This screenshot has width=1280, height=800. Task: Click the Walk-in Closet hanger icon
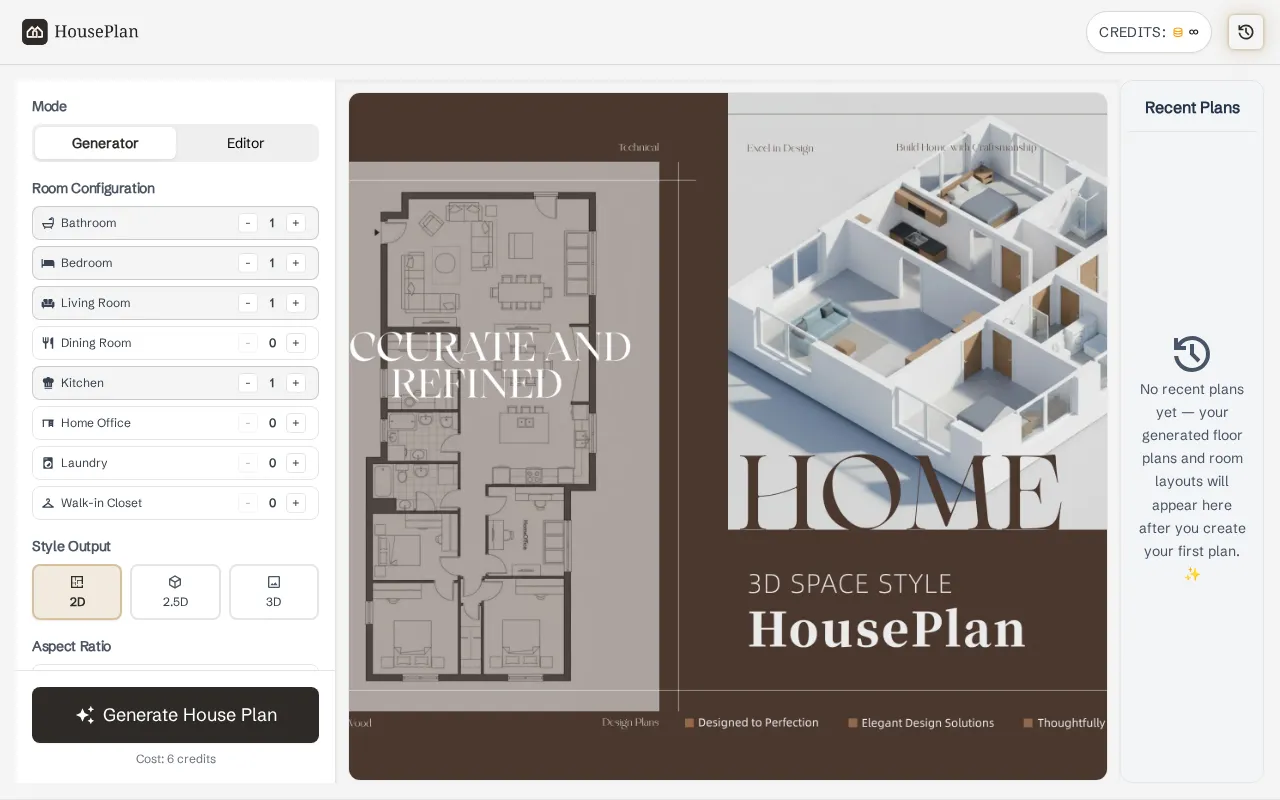click(48, 503)
